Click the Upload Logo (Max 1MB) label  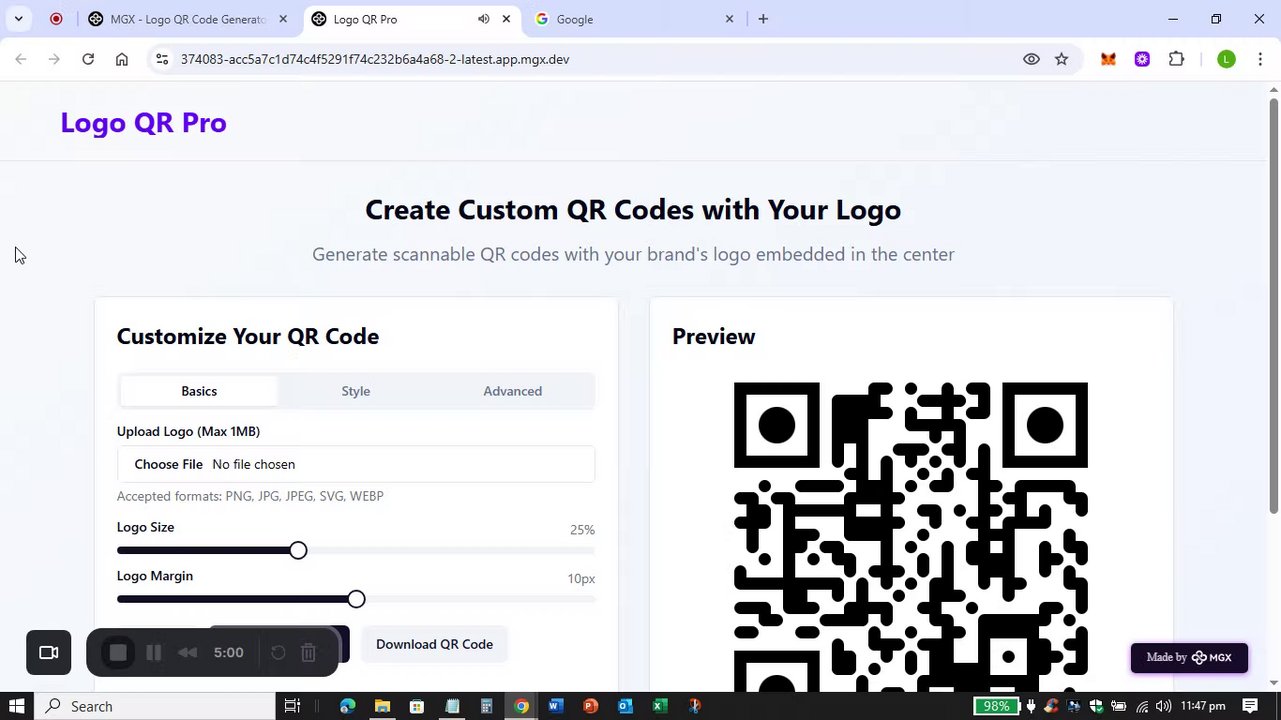[188, 431]
